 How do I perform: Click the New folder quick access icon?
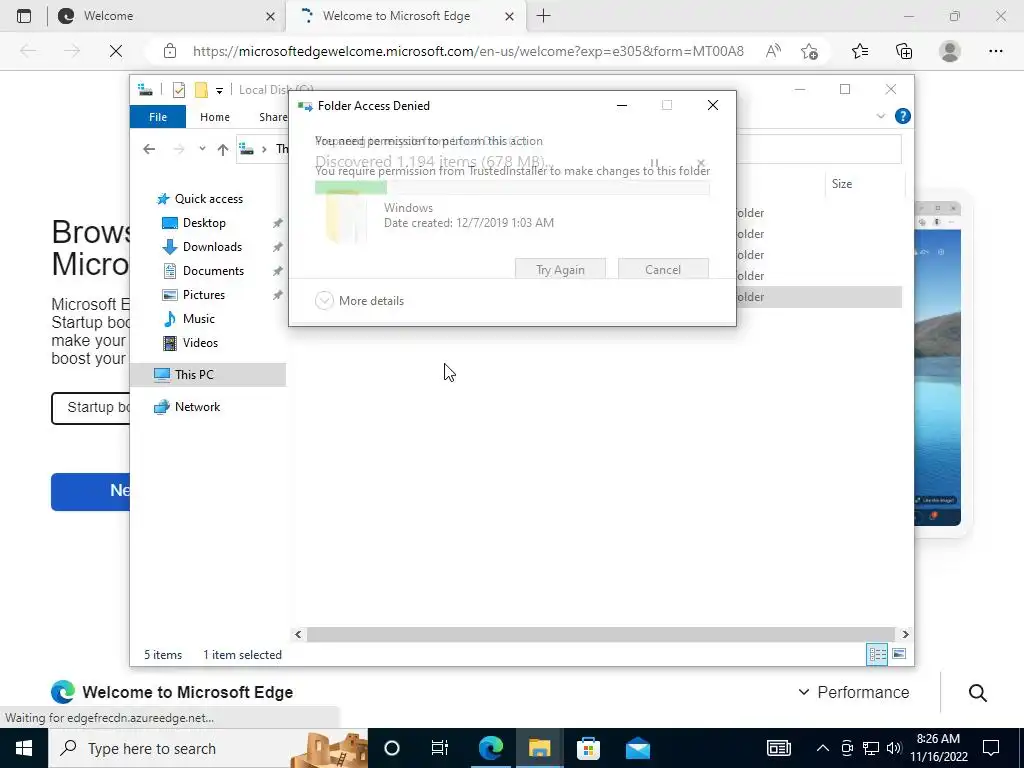[201, 90]
